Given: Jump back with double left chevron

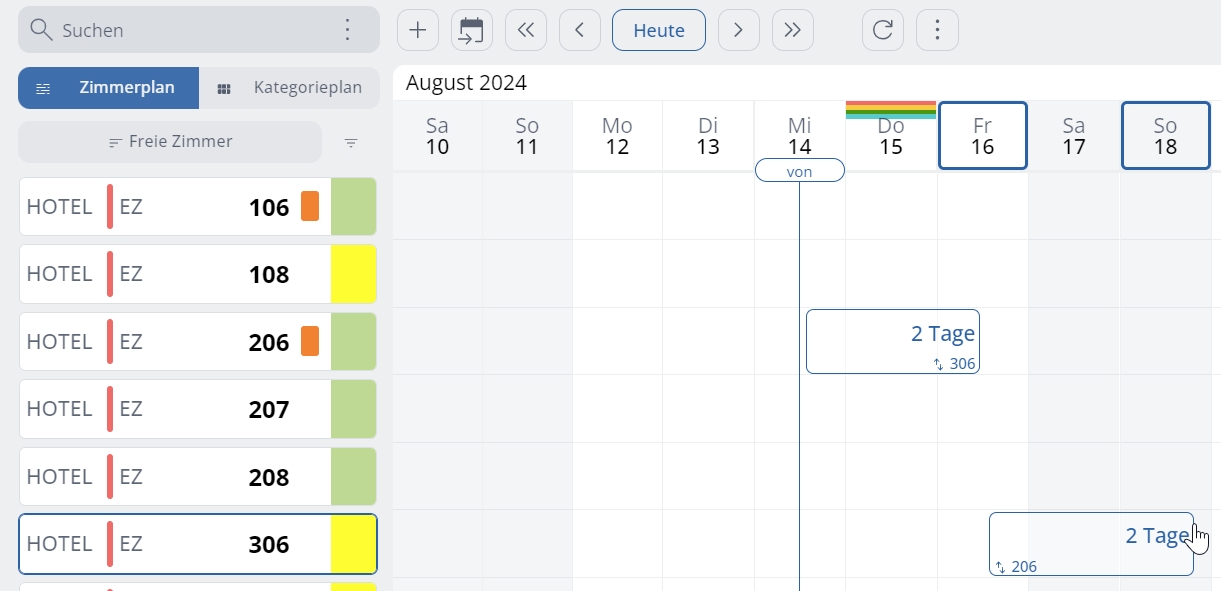Looking at the screenshot, I should click(526, 30).
